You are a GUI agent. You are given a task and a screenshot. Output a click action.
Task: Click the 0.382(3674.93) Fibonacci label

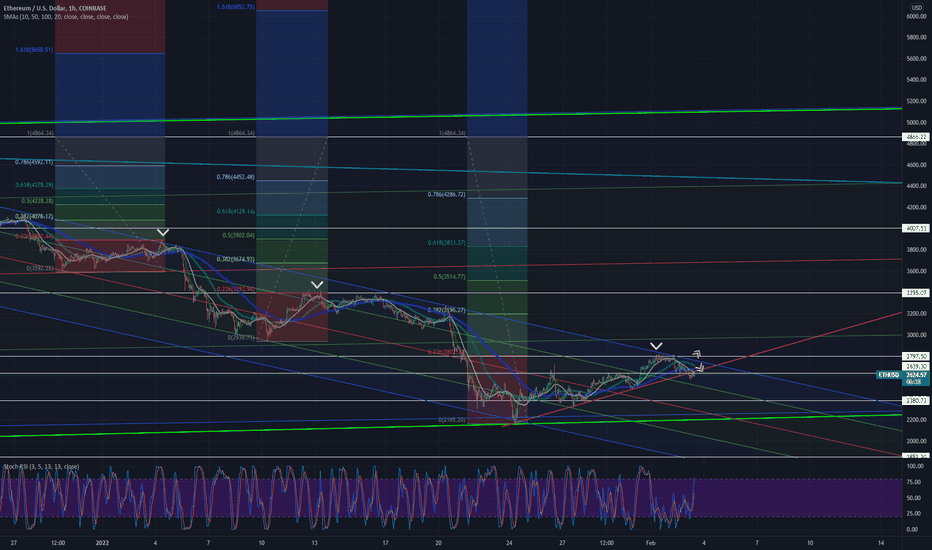point(235,259)
